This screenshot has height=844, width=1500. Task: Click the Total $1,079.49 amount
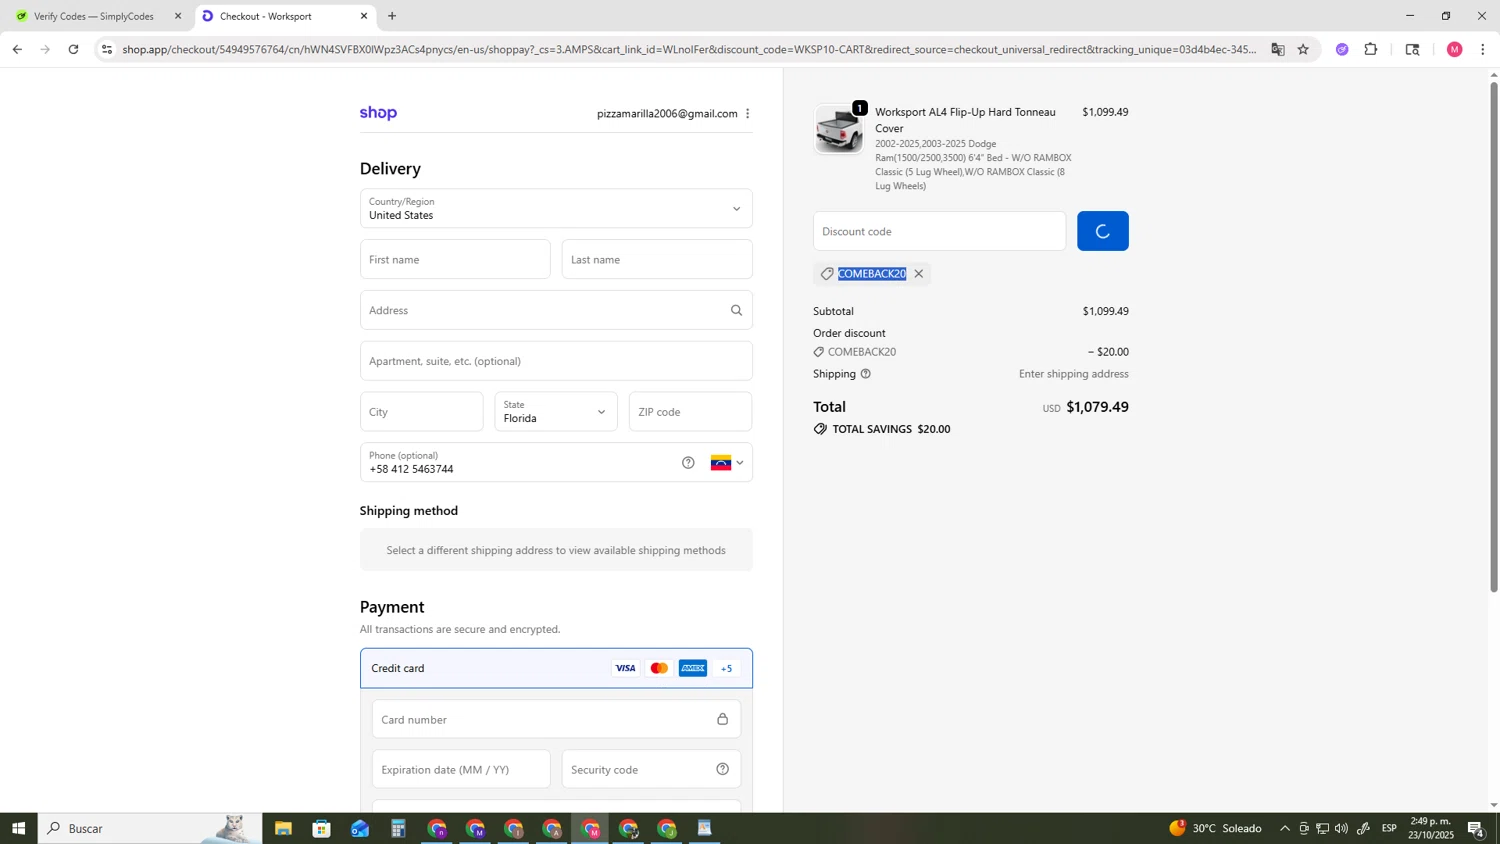(x=1097, y=407)
